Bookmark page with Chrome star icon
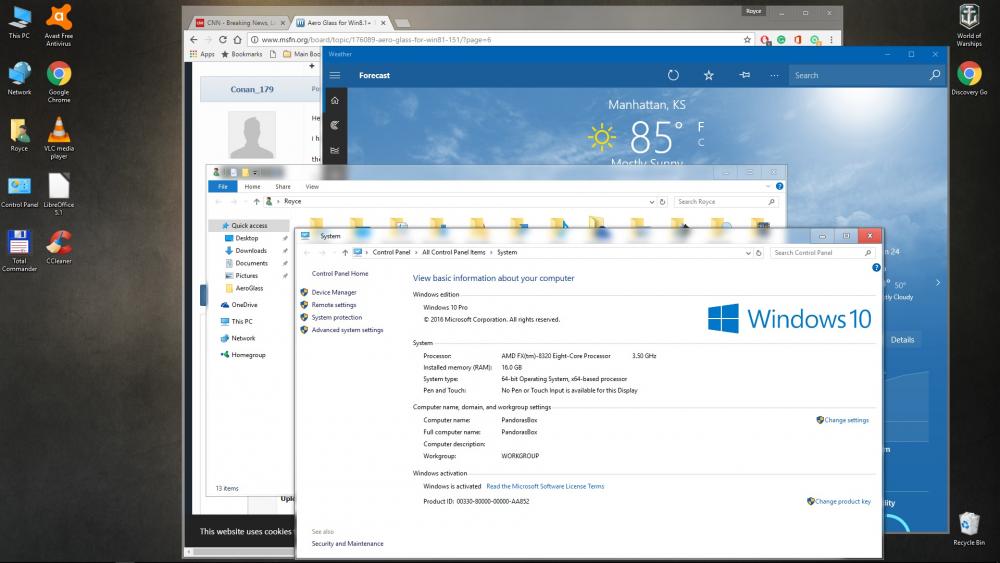The width and height of the screenshot is (1000, 563). [x=747, y=40]
